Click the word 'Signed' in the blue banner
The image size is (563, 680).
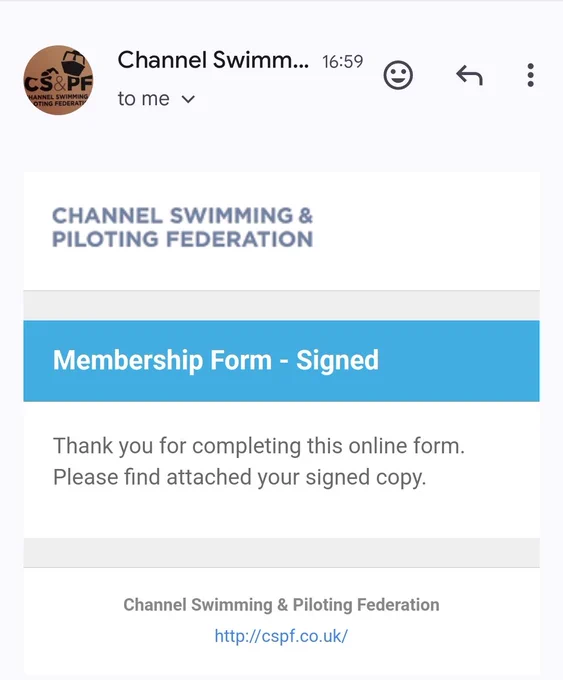pos(337,361)
